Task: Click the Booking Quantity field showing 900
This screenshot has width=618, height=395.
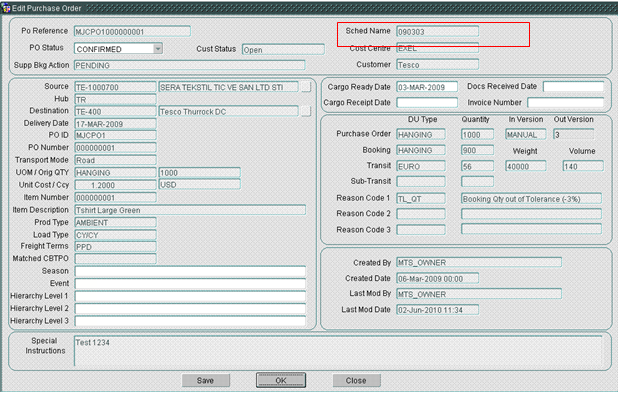Action: (477, 150)
